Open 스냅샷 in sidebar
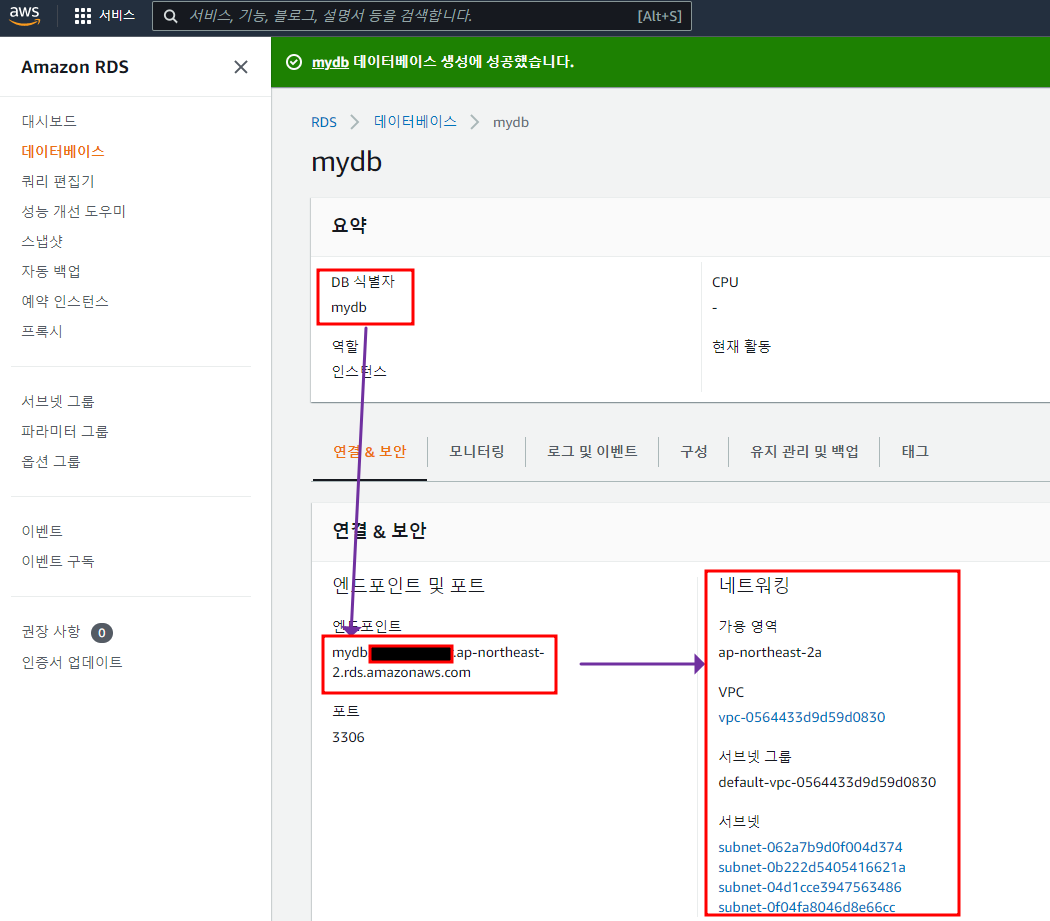 pos(42,241)
